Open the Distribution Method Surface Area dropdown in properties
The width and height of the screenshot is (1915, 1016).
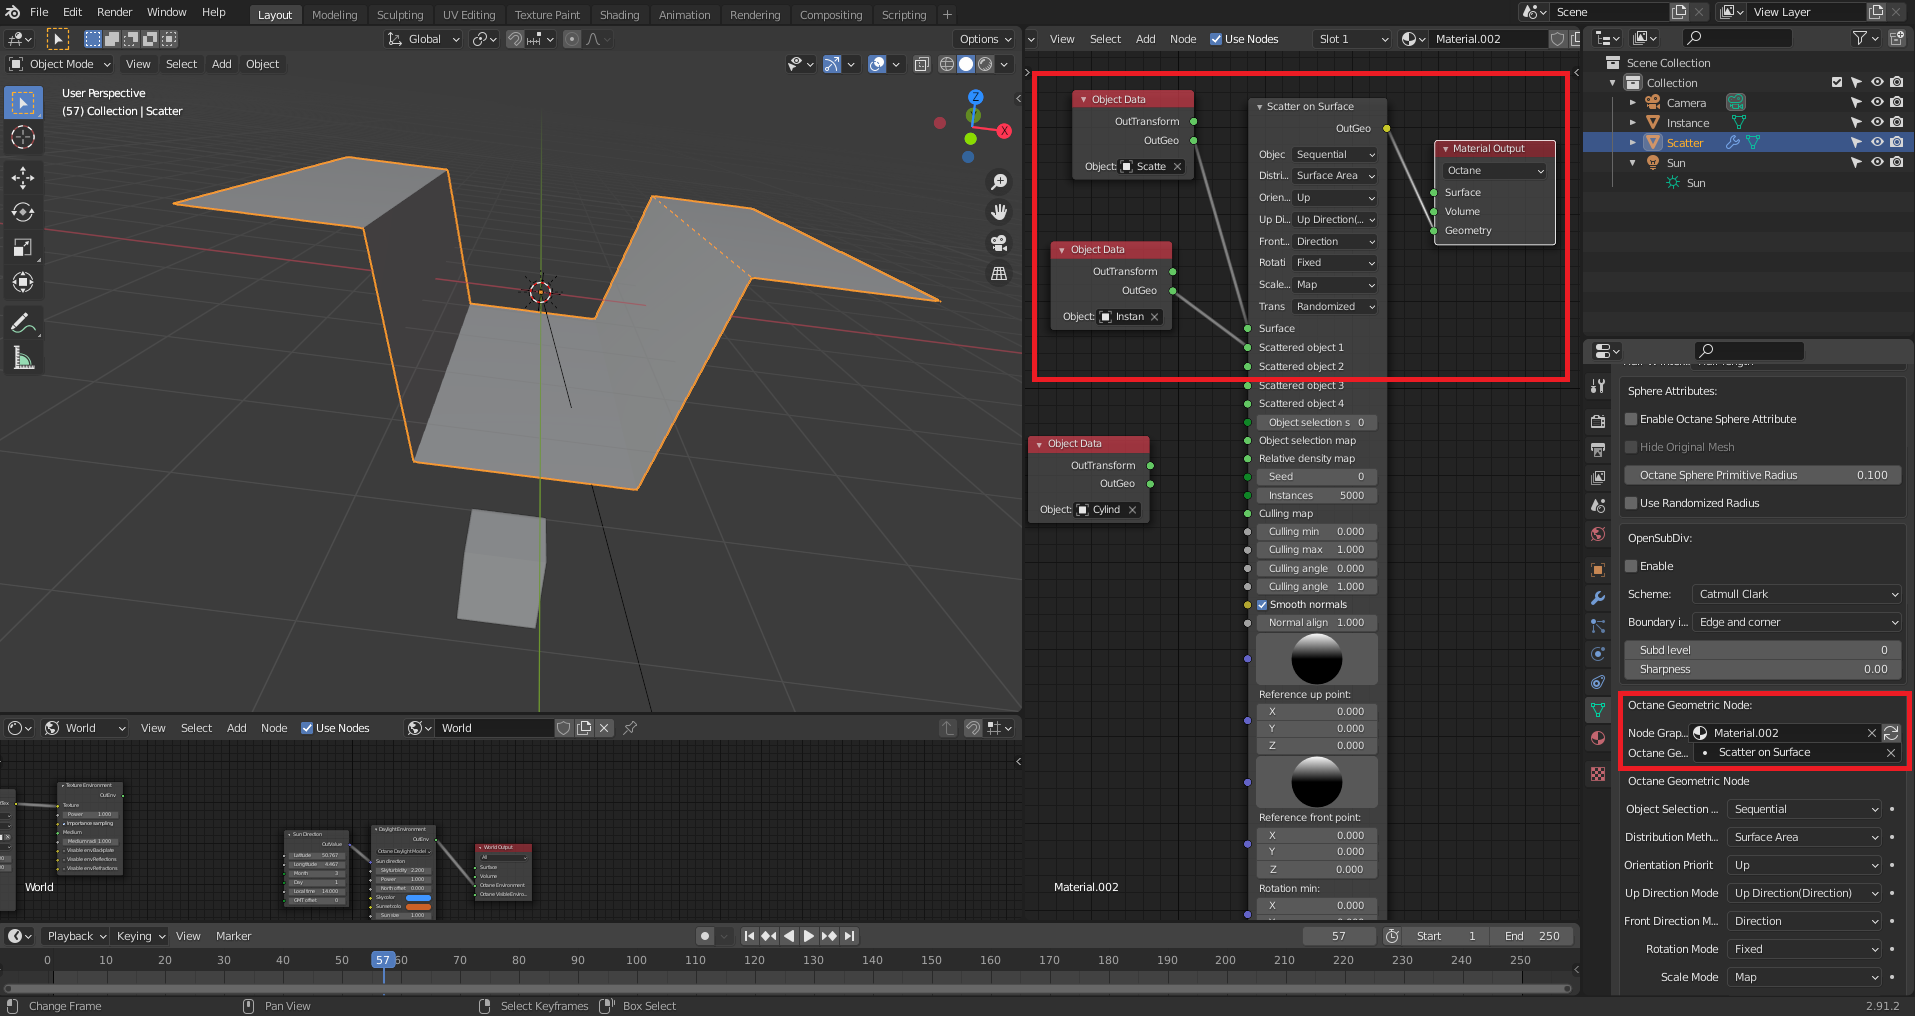[1805, 837]
